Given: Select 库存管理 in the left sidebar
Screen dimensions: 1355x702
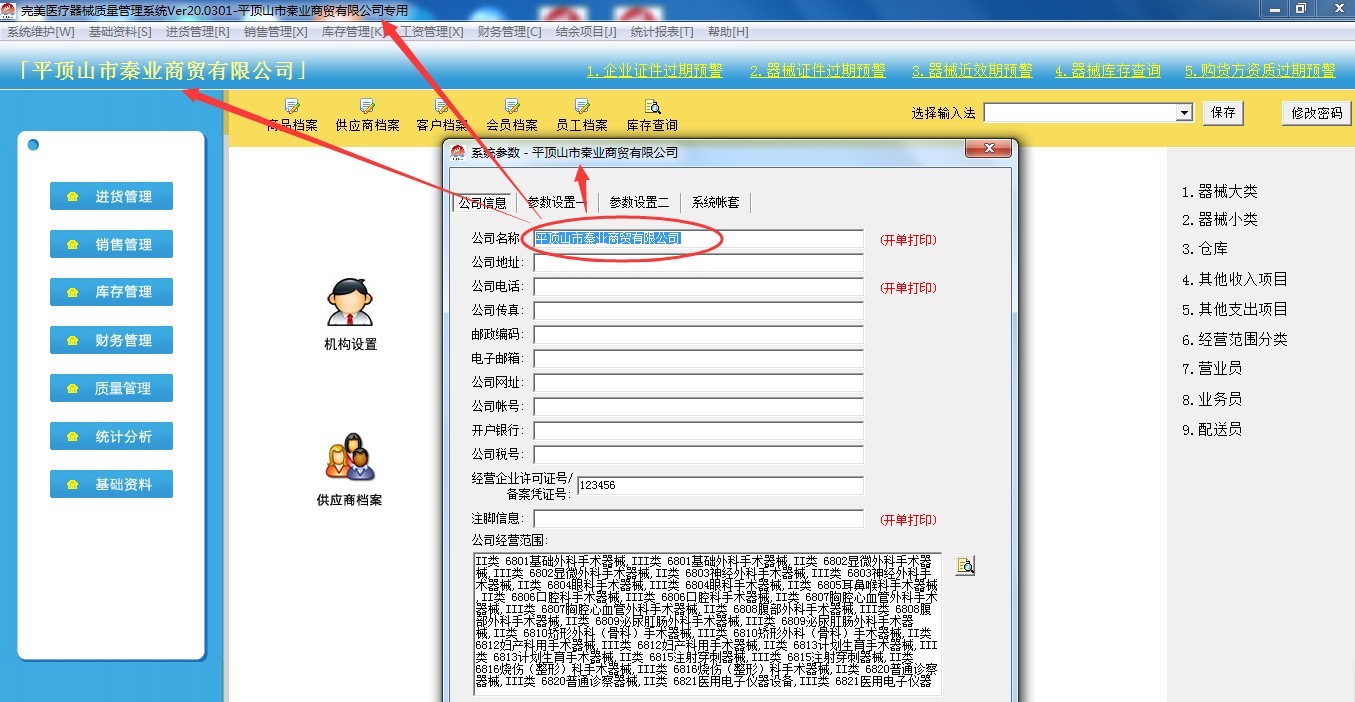Looking at the screenshot, I should click(111, 292).
